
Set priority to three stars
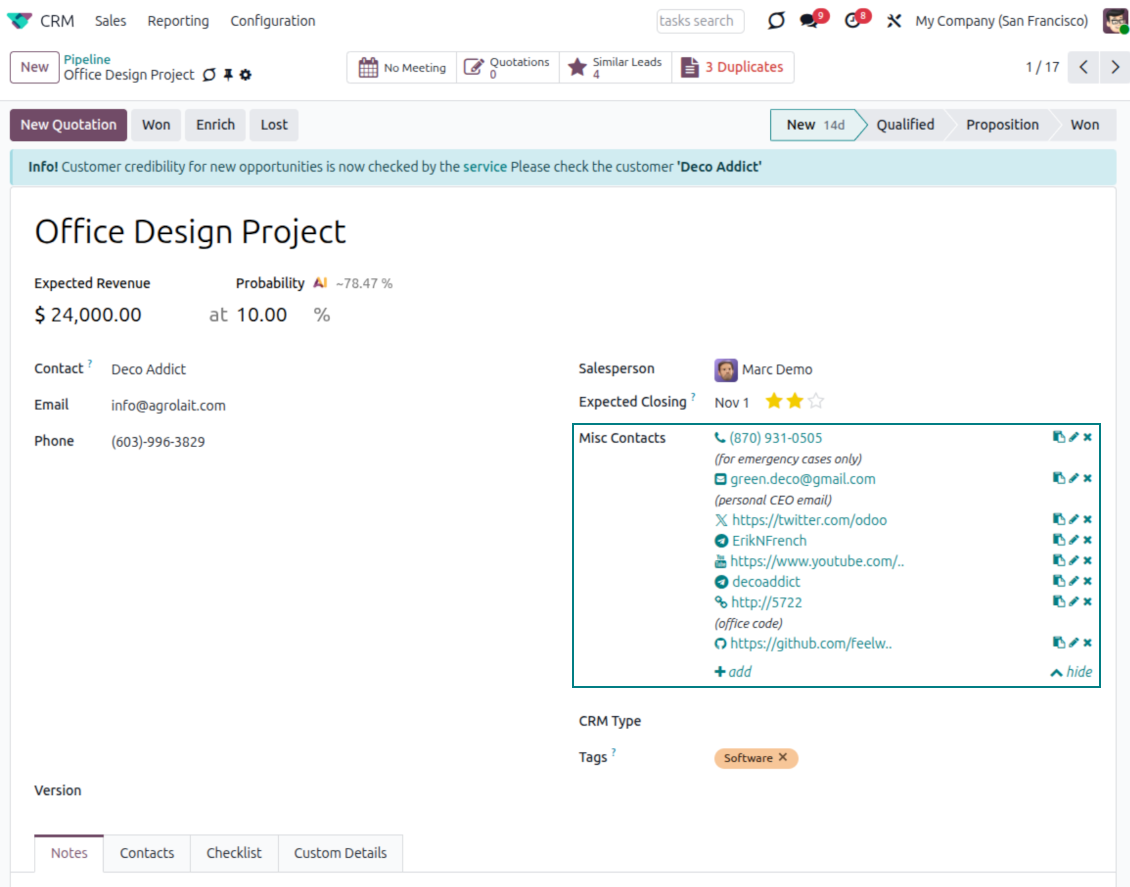tap(816, 402)
